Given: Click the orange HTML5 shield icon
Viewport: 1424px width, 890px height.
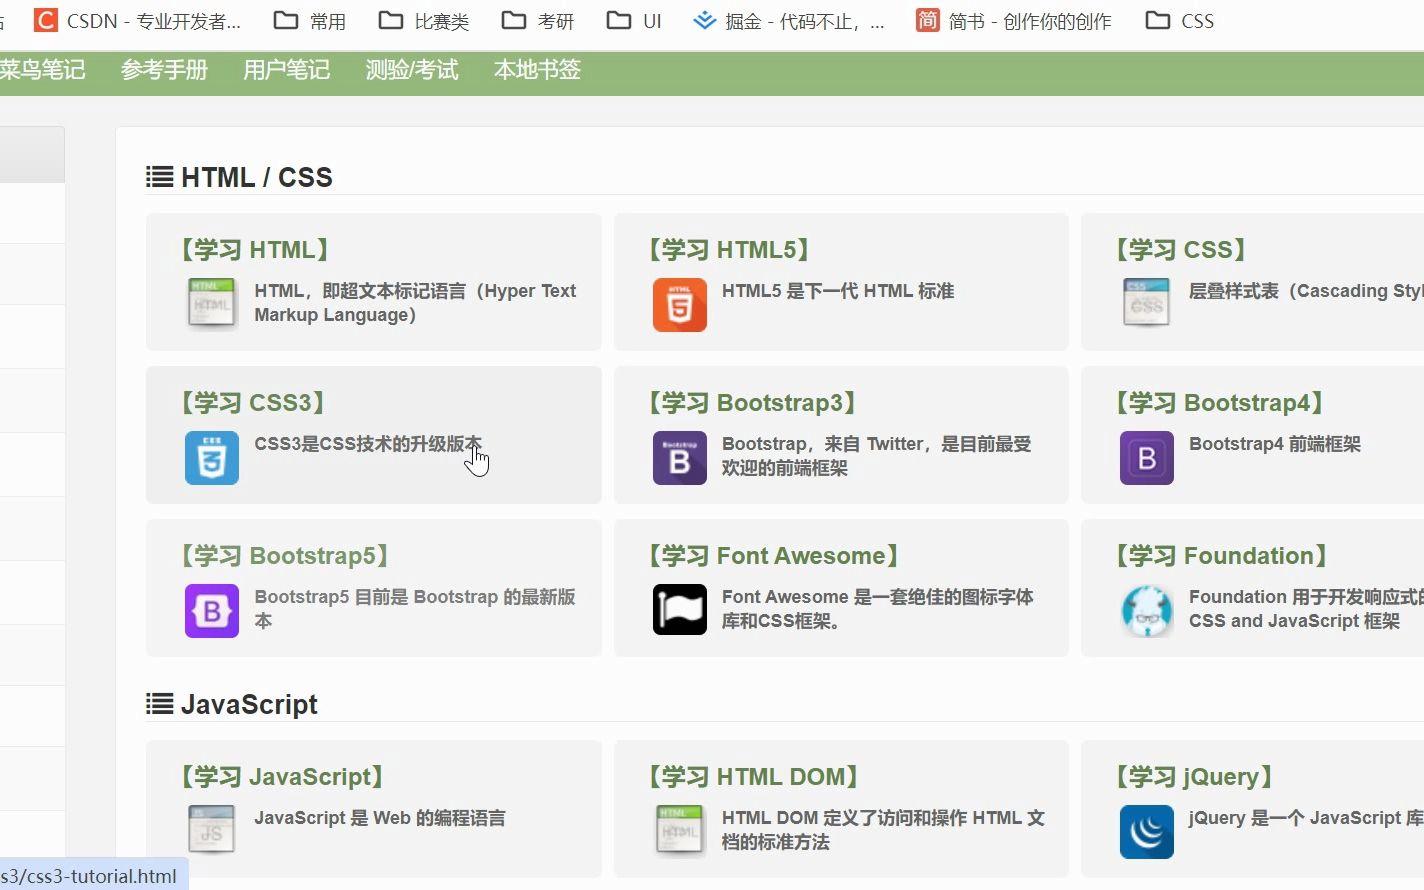Looking at the screenshot, I should point(679,305).
